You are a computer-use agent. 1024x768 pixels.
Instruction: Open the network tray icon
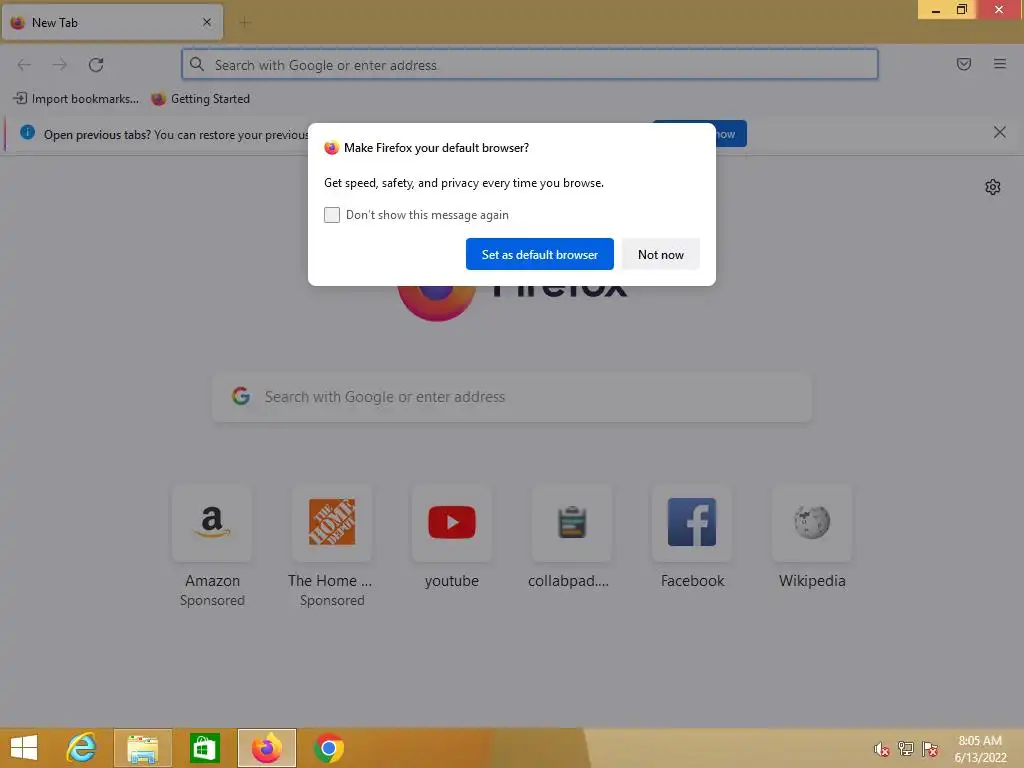click(905, 749)
